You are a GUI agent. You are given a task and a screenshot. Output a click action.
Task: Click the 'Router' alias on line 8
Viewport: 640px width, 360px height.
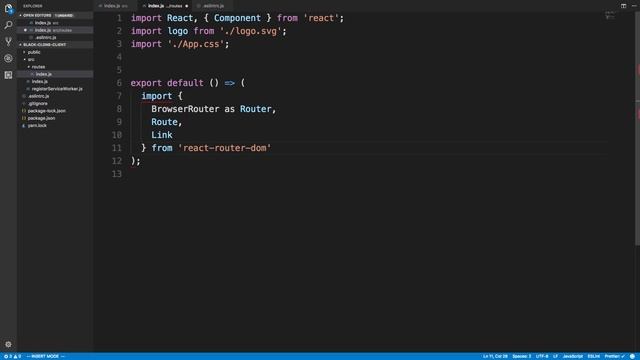coord(256,109)
